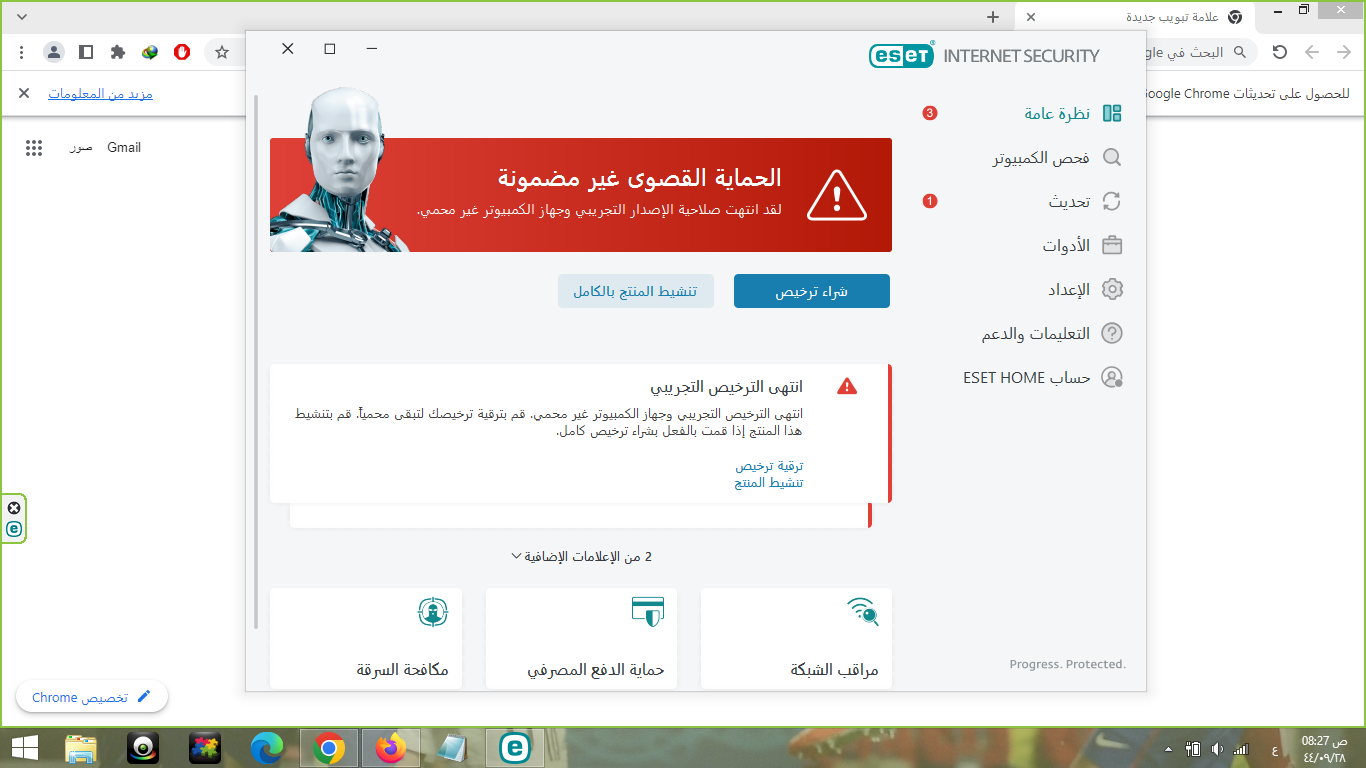The height and width of the screenshot is (768, 1366).
Task: Click the Chrome reload button
Action: (1280, 51)
